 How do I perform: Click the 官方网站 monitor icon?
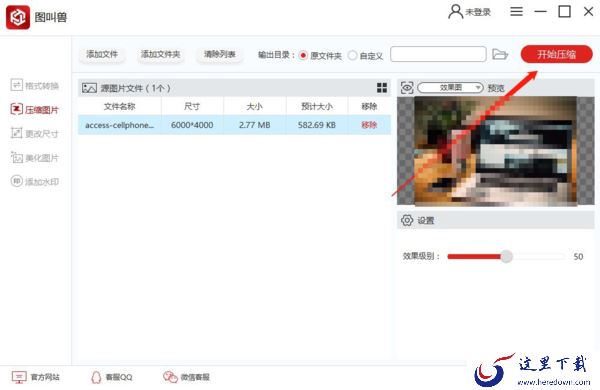(19, 377)
